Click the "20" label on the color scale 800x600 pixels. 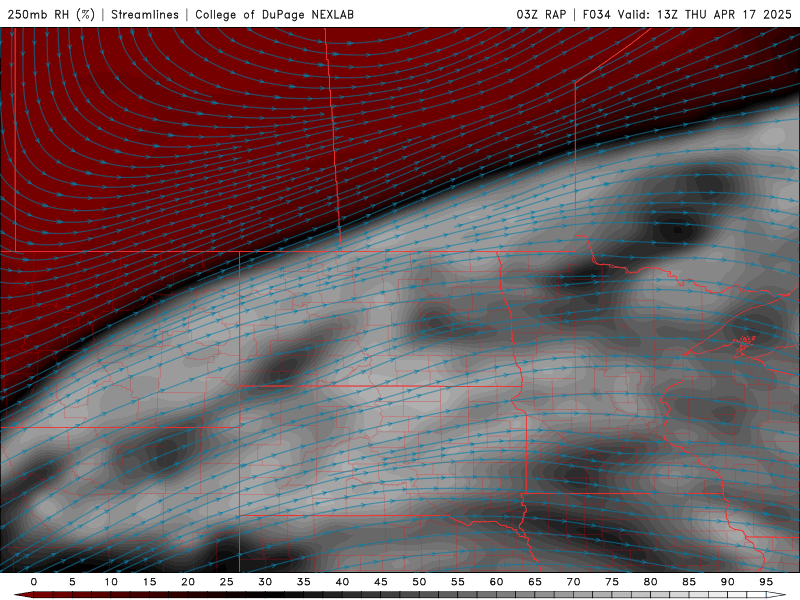click(x=188, y=582)
